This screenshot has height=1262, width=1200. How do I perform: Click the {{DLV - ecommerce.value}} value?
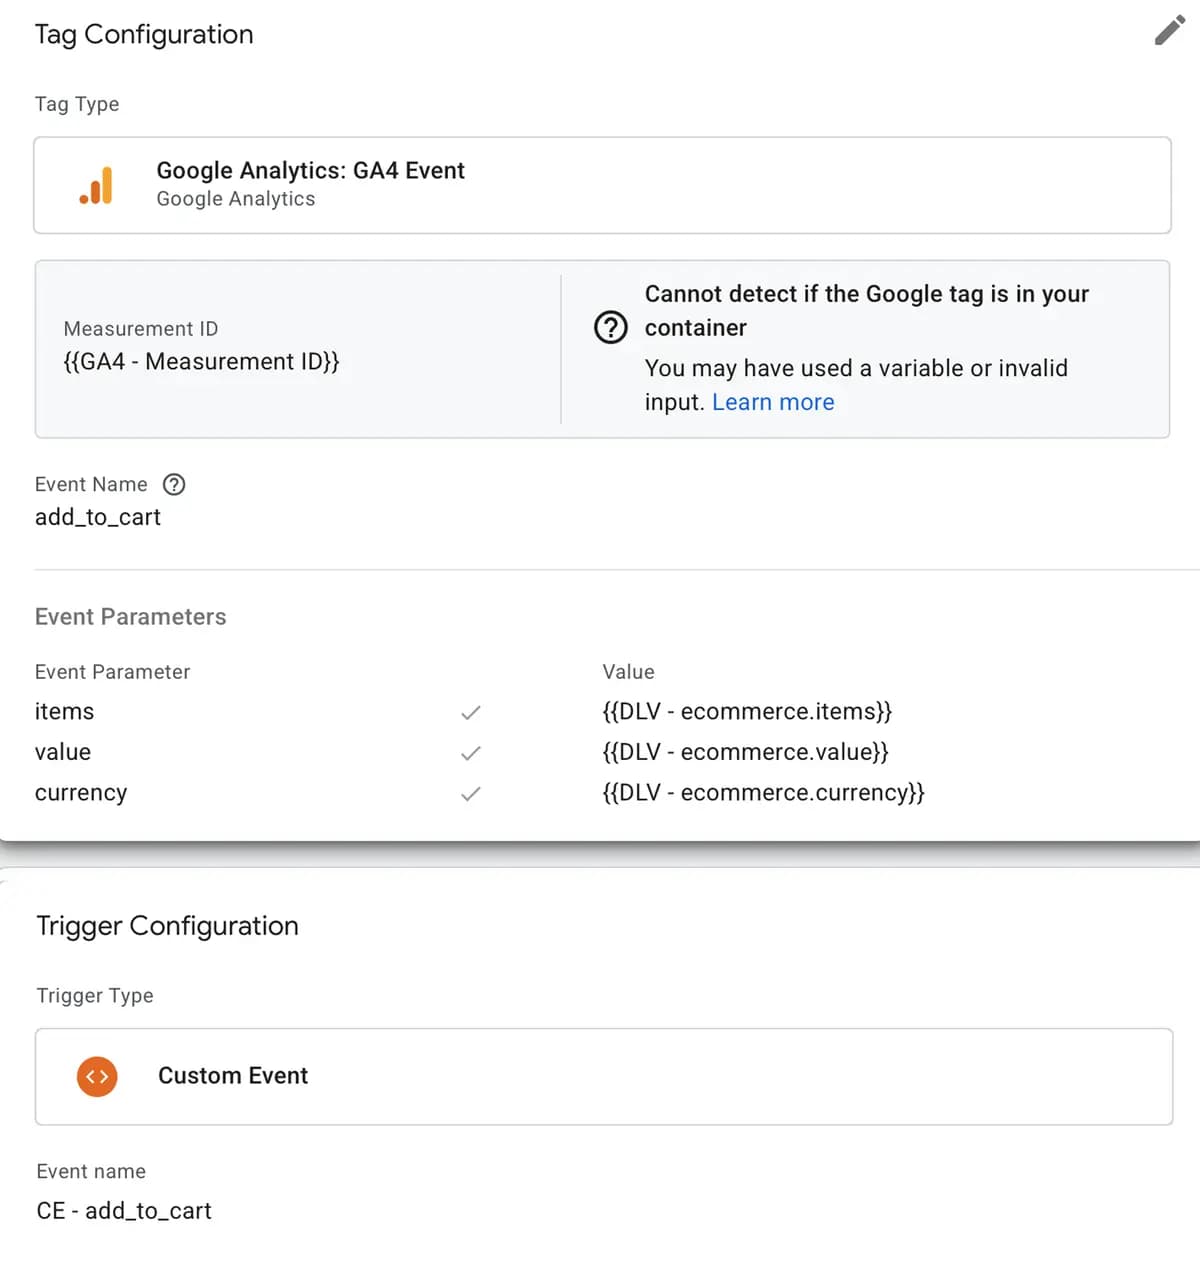pos(745,752)
